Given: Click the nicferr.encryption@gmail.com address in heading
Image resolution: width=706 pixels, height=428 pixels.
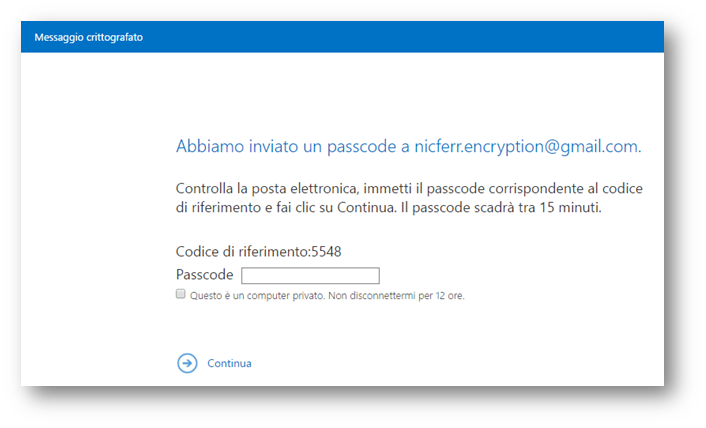Looking at the screenshot, I should [x=527, y=146].
